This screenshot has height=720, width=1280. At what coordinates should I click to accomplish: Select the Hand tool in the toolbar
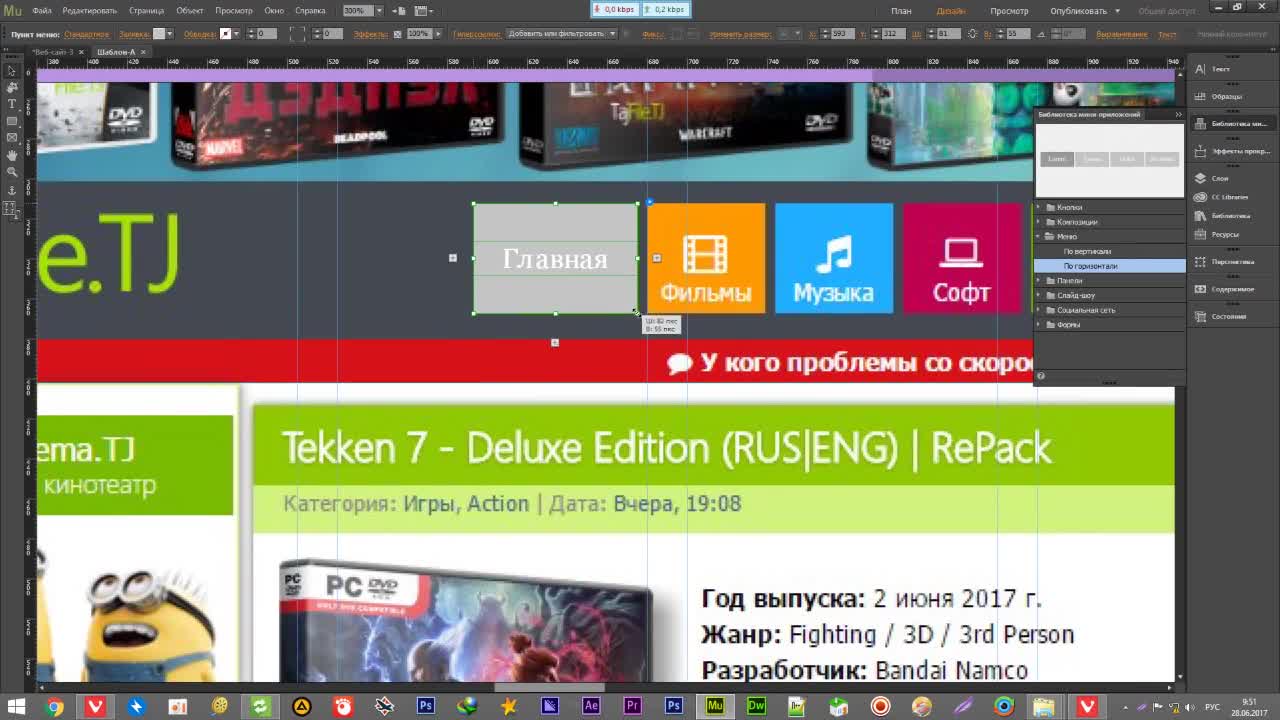tap(11, 155)
